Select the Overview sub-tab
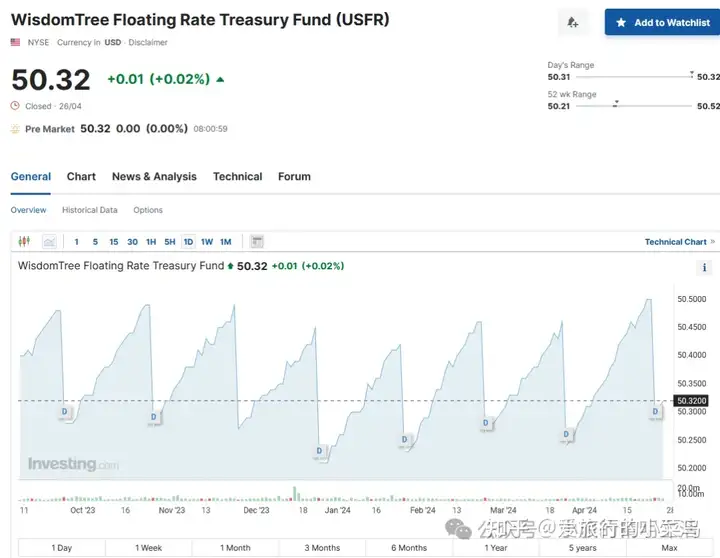Viewport: 720px width, 558px height. [28, 210]
